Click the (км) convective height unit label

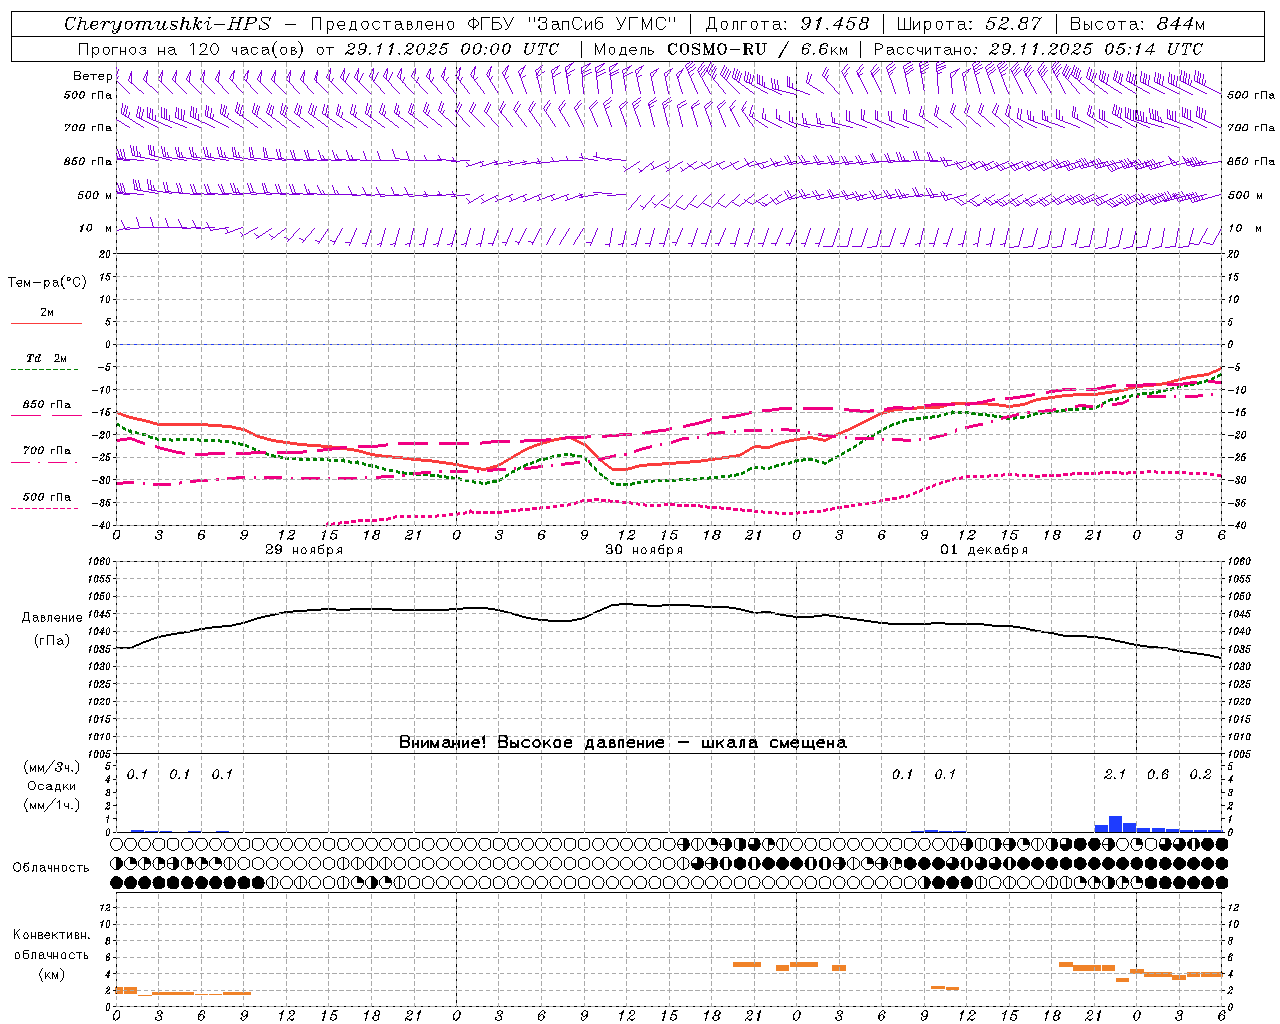tap(51, 974)
